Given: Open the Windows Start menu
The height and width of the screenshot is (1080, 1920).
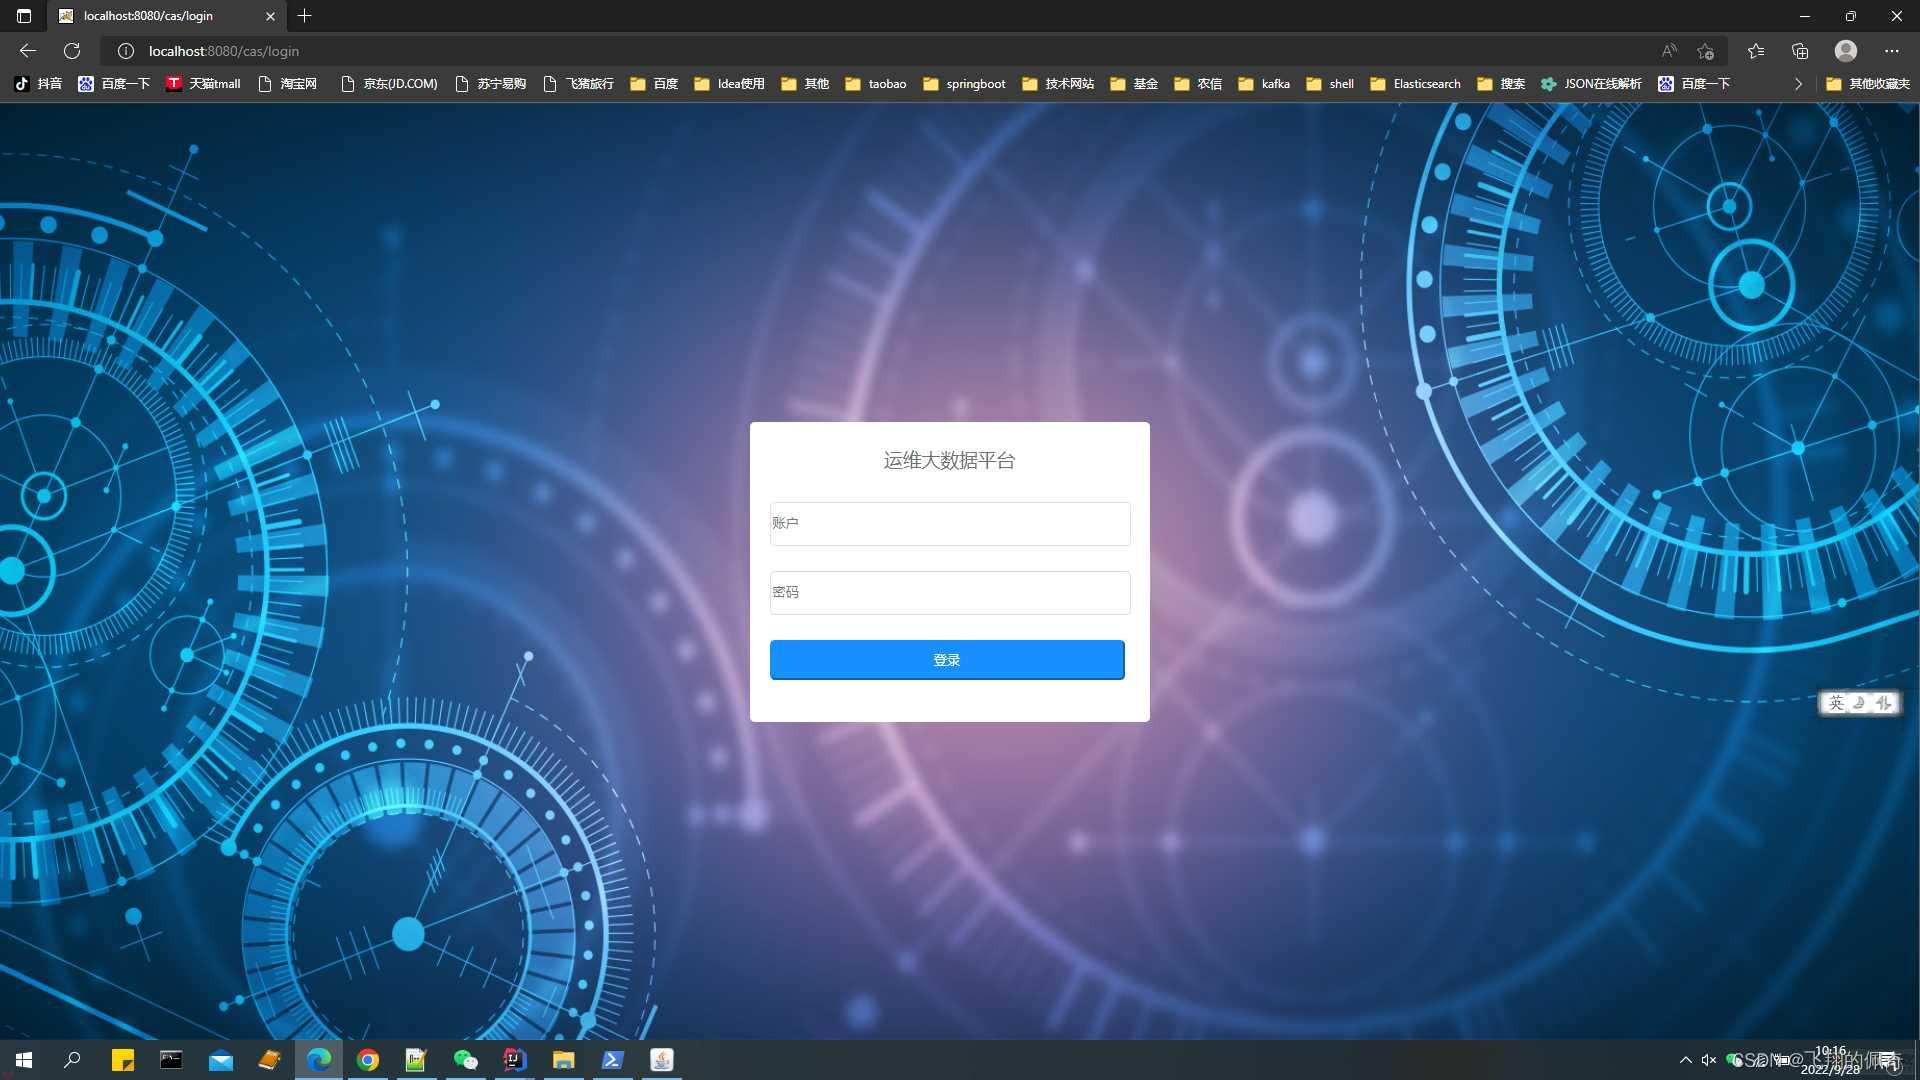Looking at the screenshot, I should click(x=24, y=1060).
